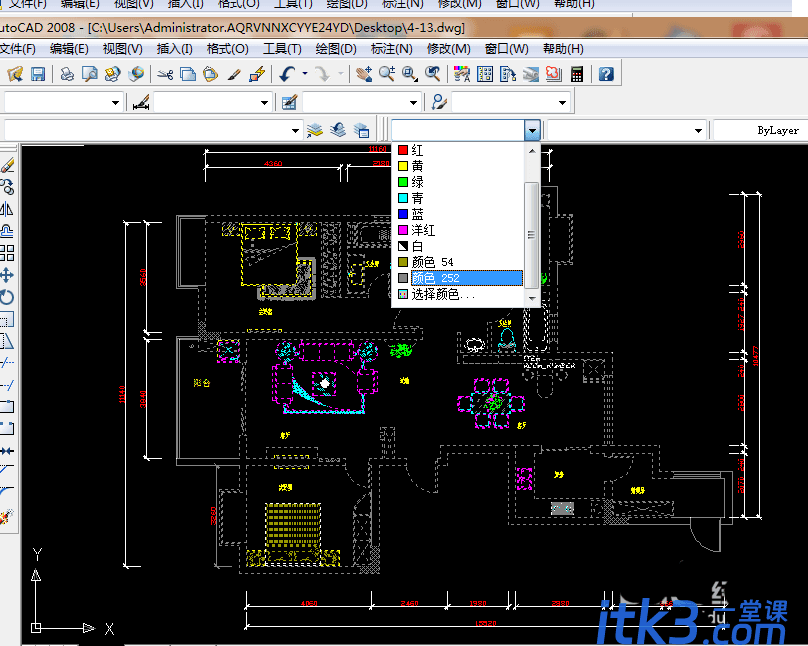Image resolution: width=808 pixels, height=646 pixels.
Task: Select 颜色 252 in the color list
Action: (x=460, y=278)
